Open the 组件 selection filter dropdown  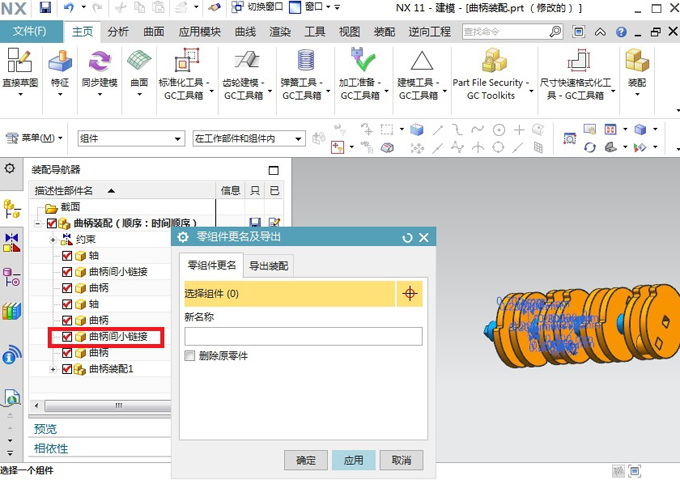click(129, 138)
